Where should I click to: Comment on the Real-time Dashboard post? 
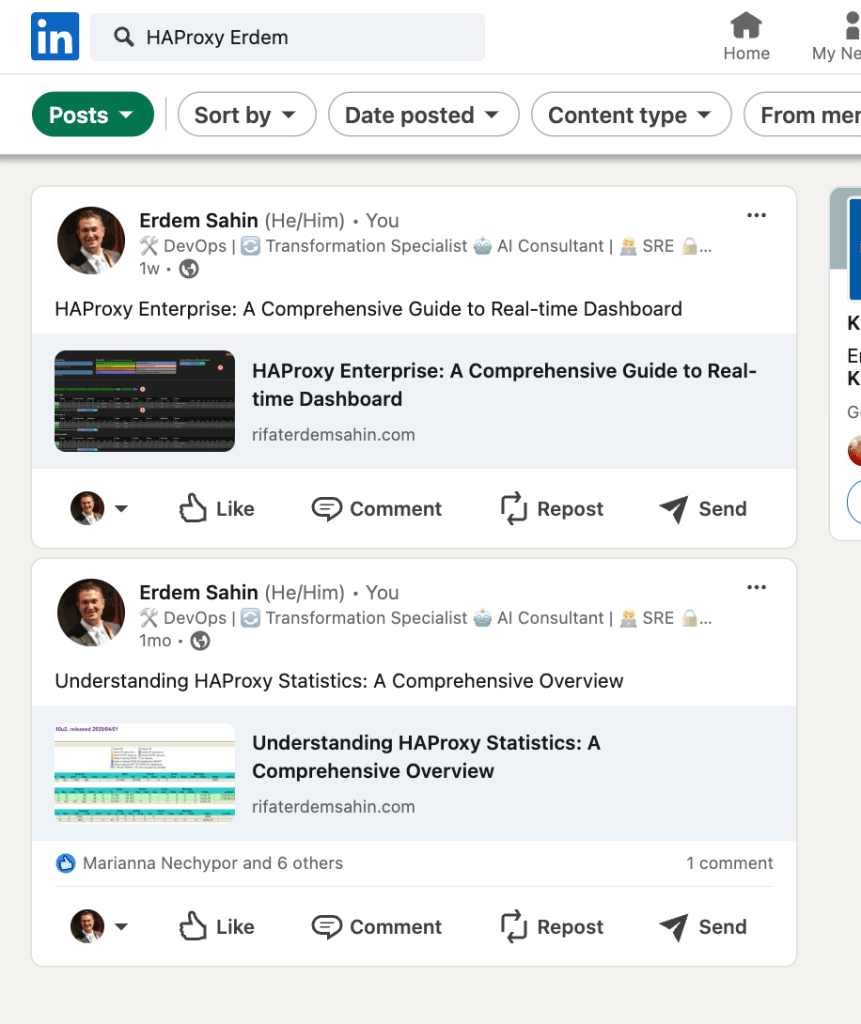point(377,508)
